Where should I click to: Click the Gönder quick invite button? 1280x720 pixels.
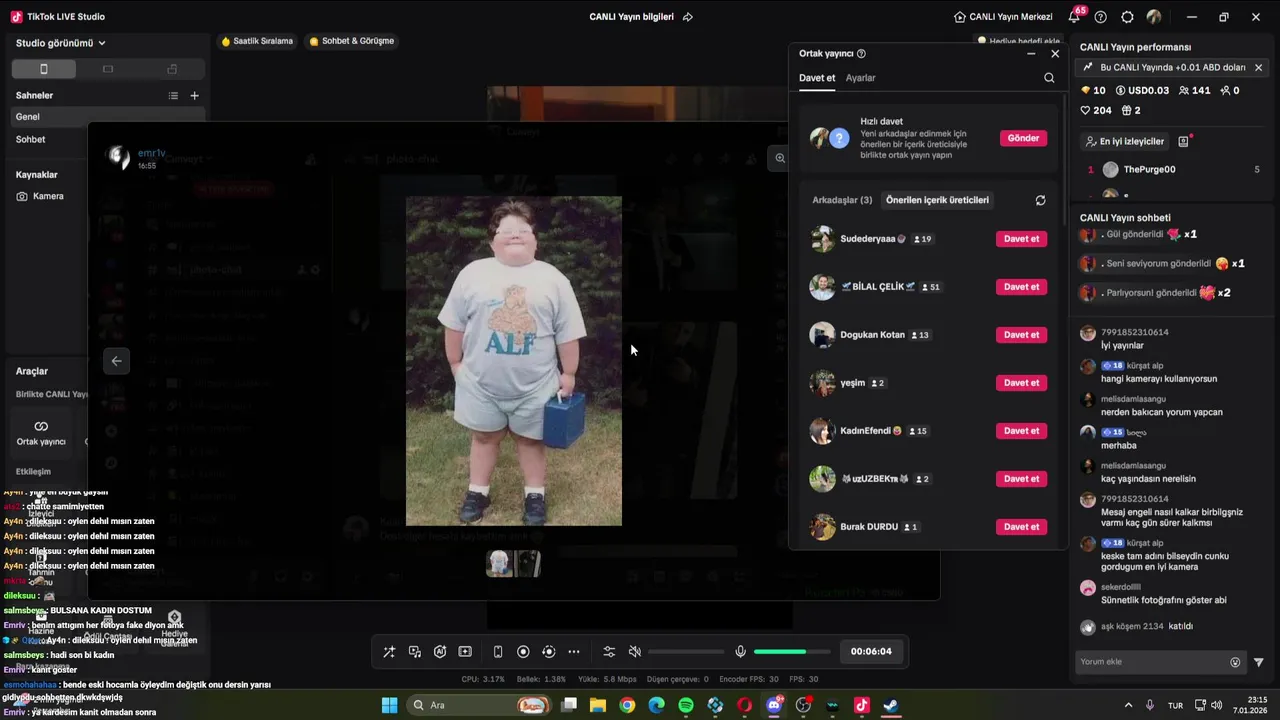[1023, 138]
